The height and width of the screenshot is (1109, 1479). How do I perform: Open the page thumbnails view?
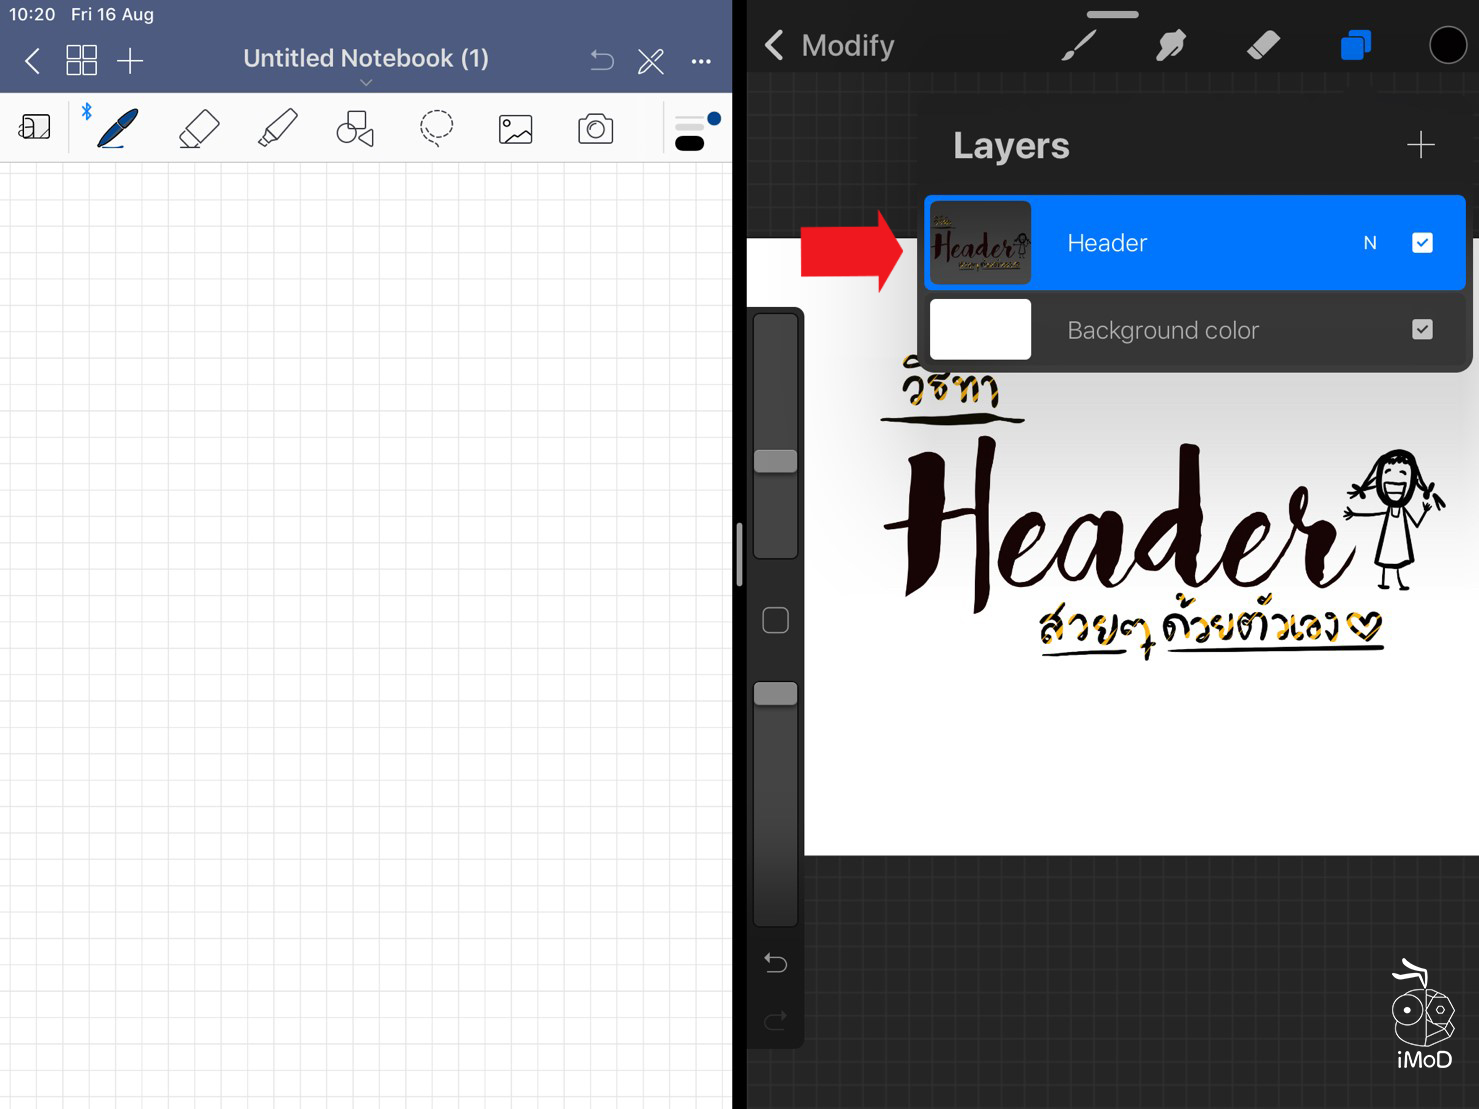[81, 60]
